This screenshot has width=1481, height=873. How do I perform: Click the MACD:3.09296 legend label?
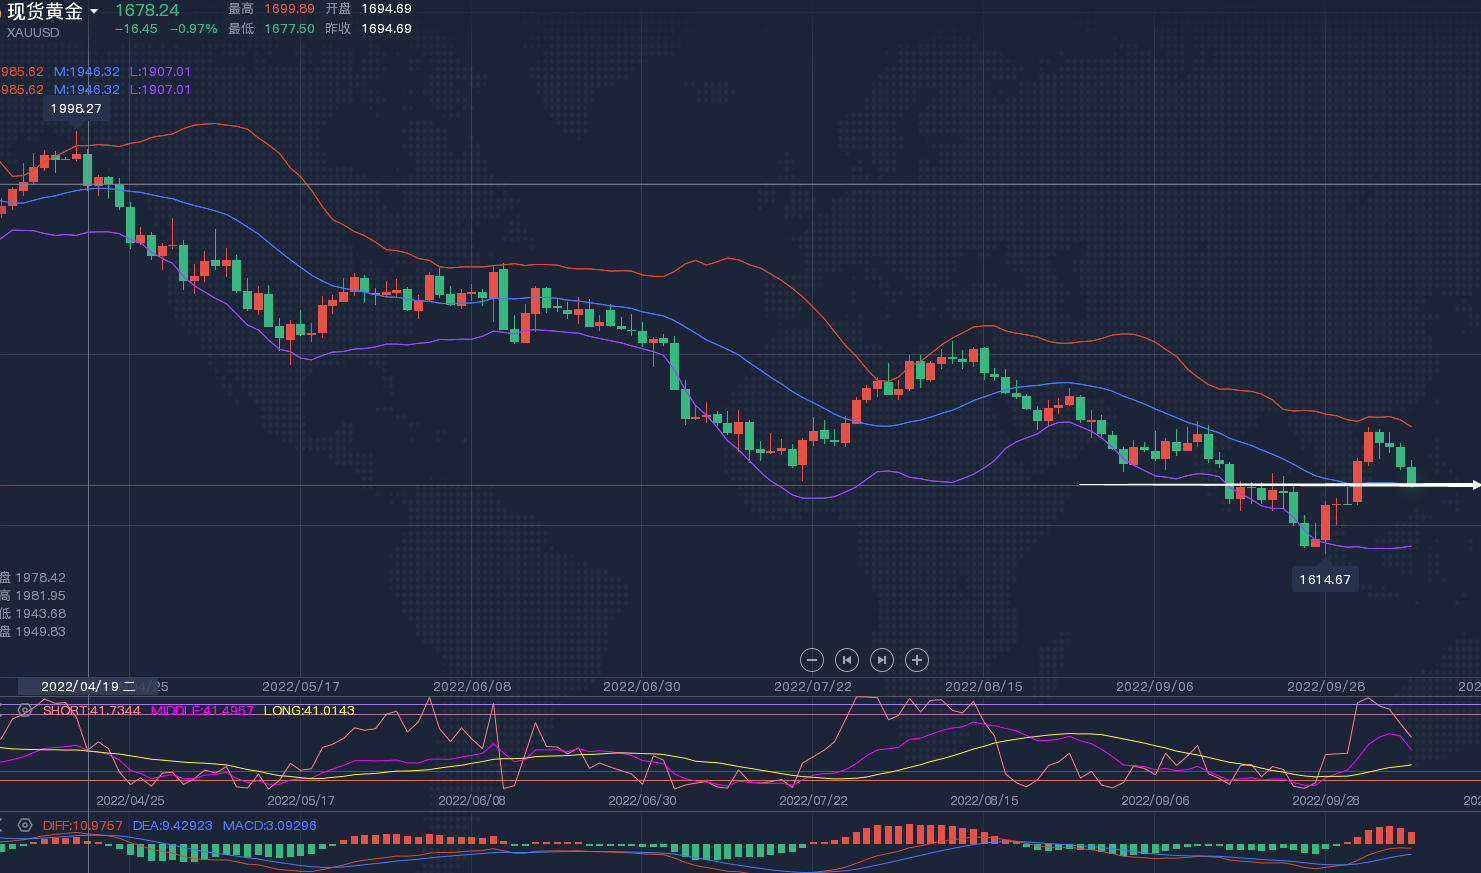[x=269, y=826]
